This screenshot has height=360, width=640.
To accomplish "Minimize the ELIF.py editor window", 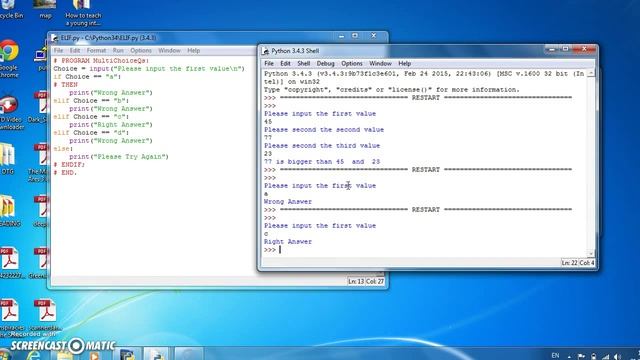I will 342,36.
